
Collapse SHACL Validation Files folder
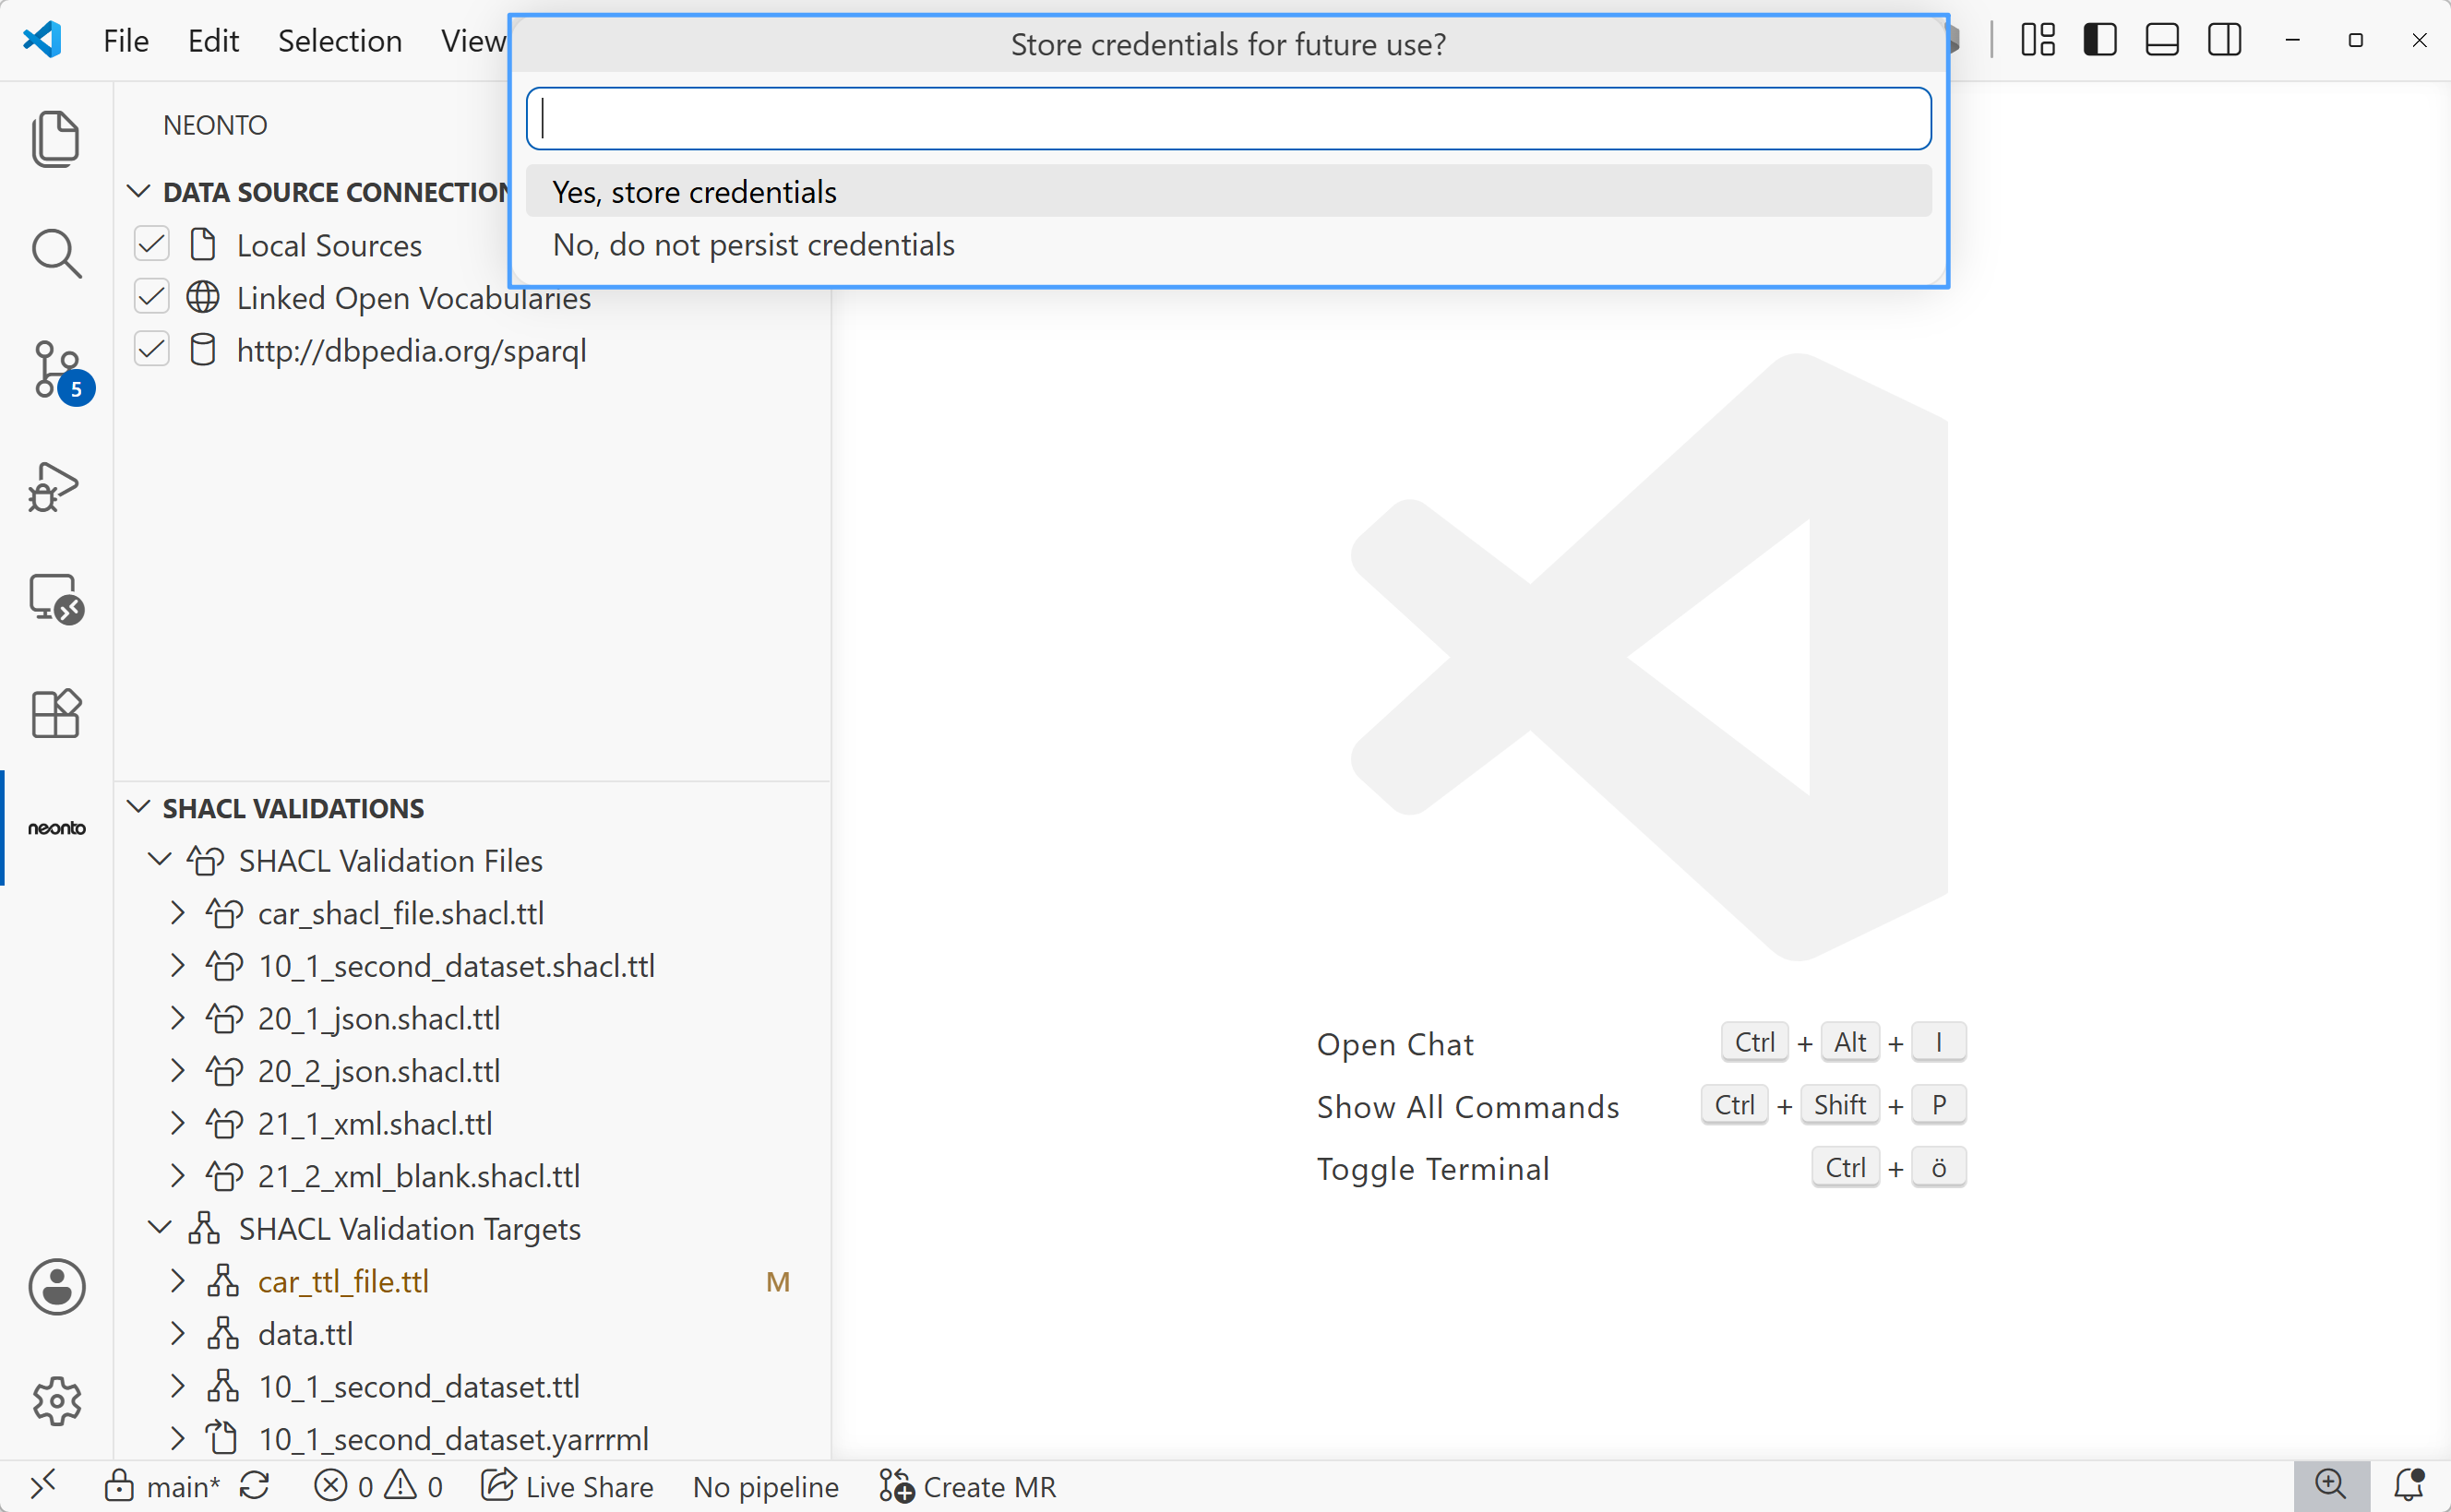159,860
